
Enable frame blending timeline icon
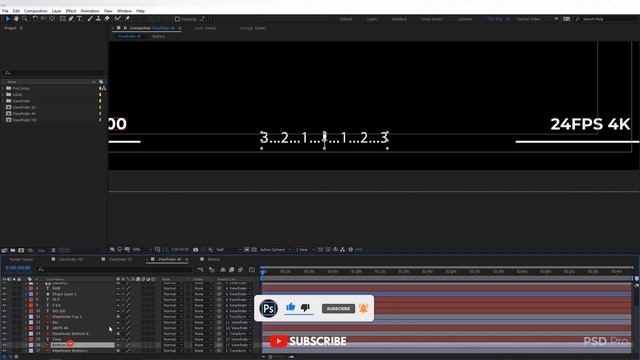[x=231, y=269]
